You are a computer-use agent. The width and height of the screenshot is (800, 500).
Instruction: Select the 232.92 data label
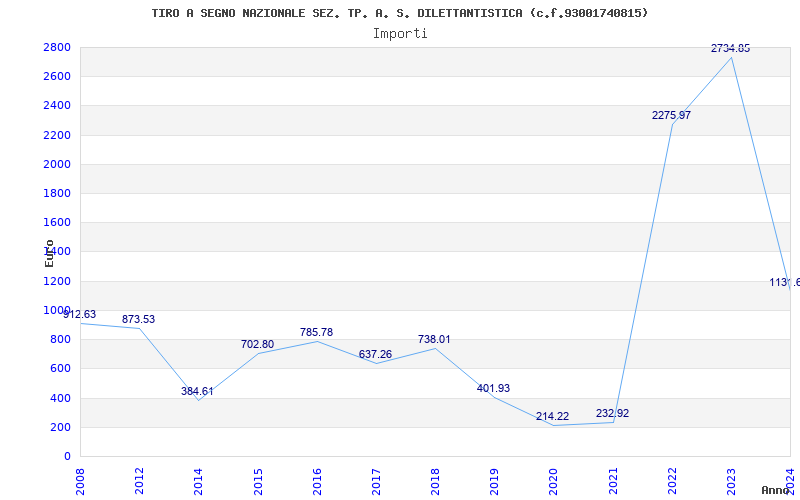612,413
